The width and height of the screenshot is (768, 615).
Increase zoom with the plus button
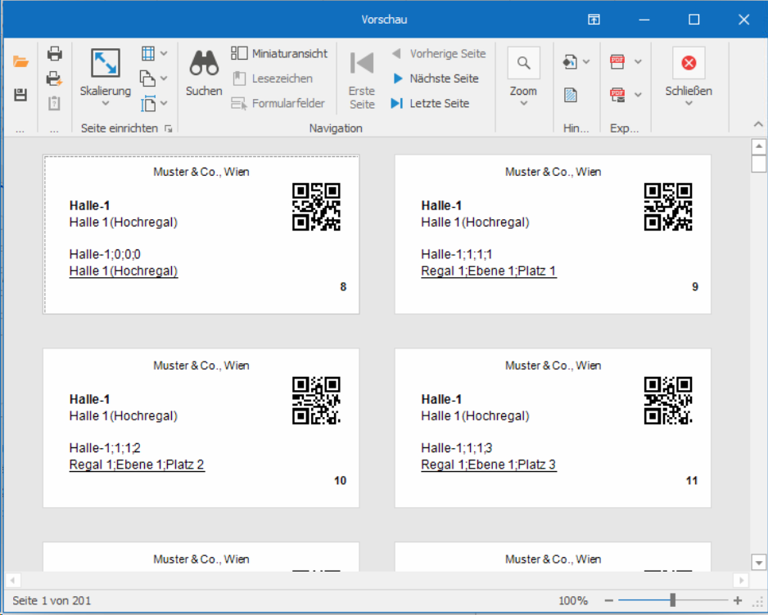click(738, 601)
